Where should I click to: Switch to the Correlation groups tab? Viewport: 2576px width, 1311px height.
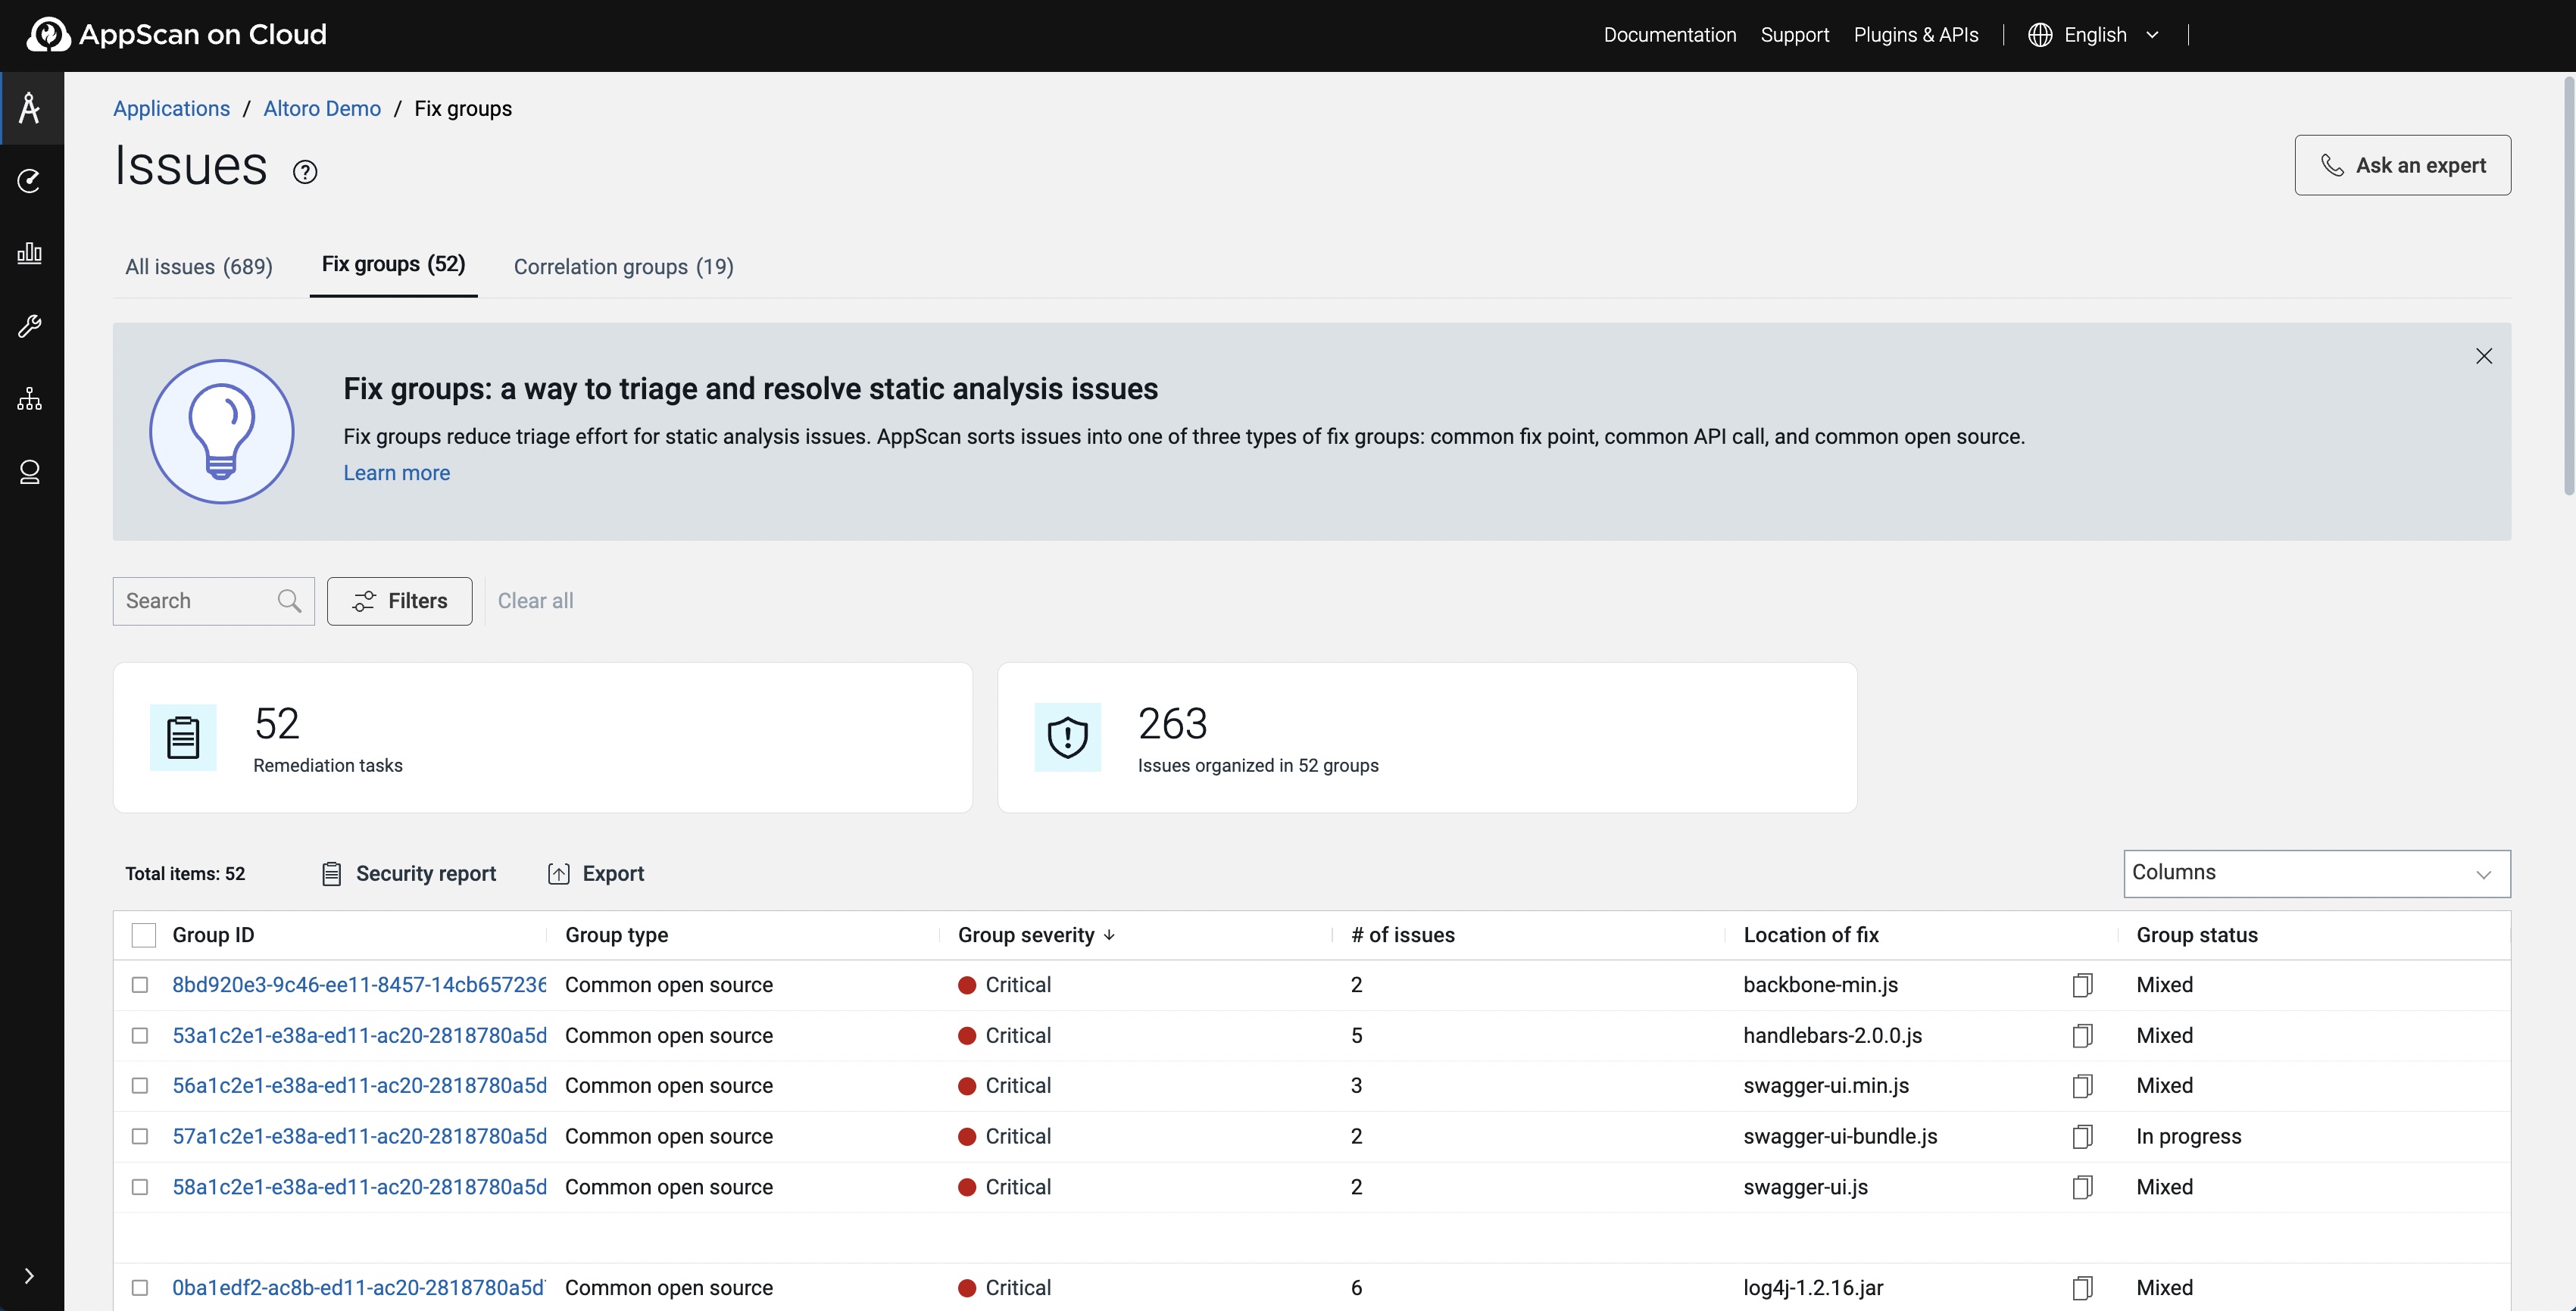coord(623,267)
